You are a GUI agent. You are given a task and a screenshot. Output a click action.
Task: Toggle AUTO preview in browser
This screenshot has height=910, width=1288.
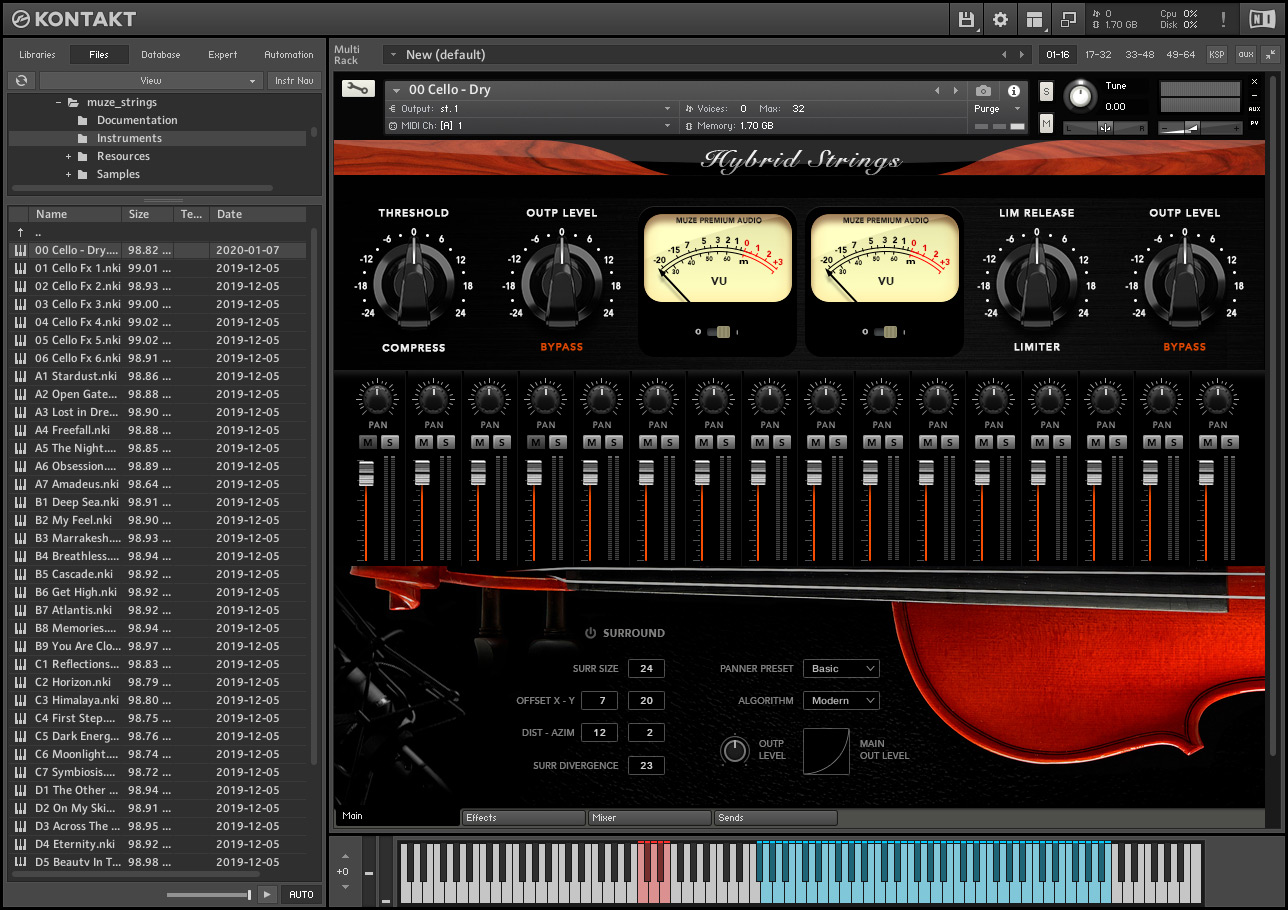pyautogui.click(x=301, y=895)
